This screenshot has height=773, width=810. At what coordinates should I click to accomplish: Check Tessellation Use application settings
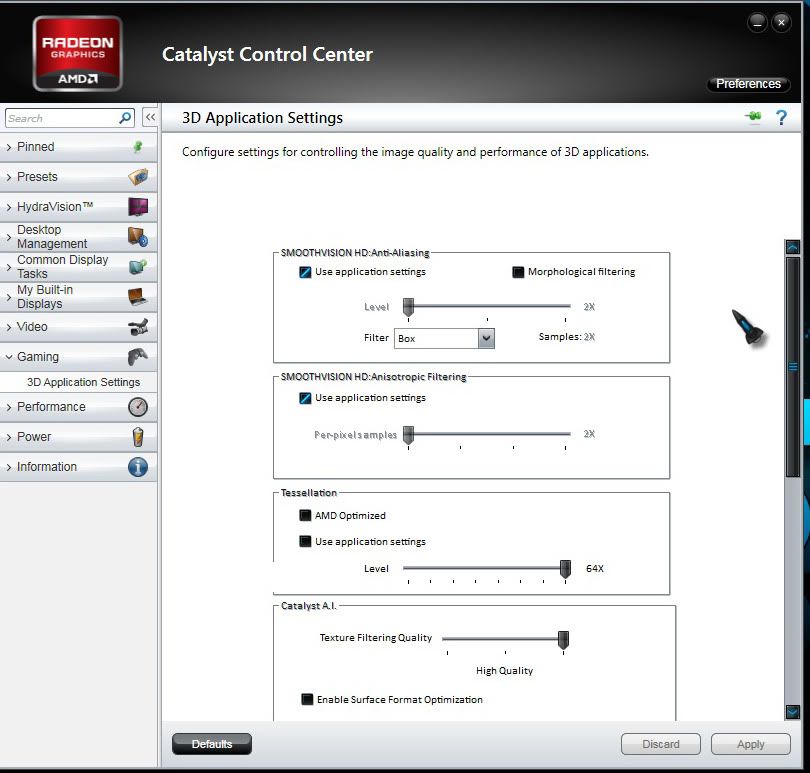(305, 542)
